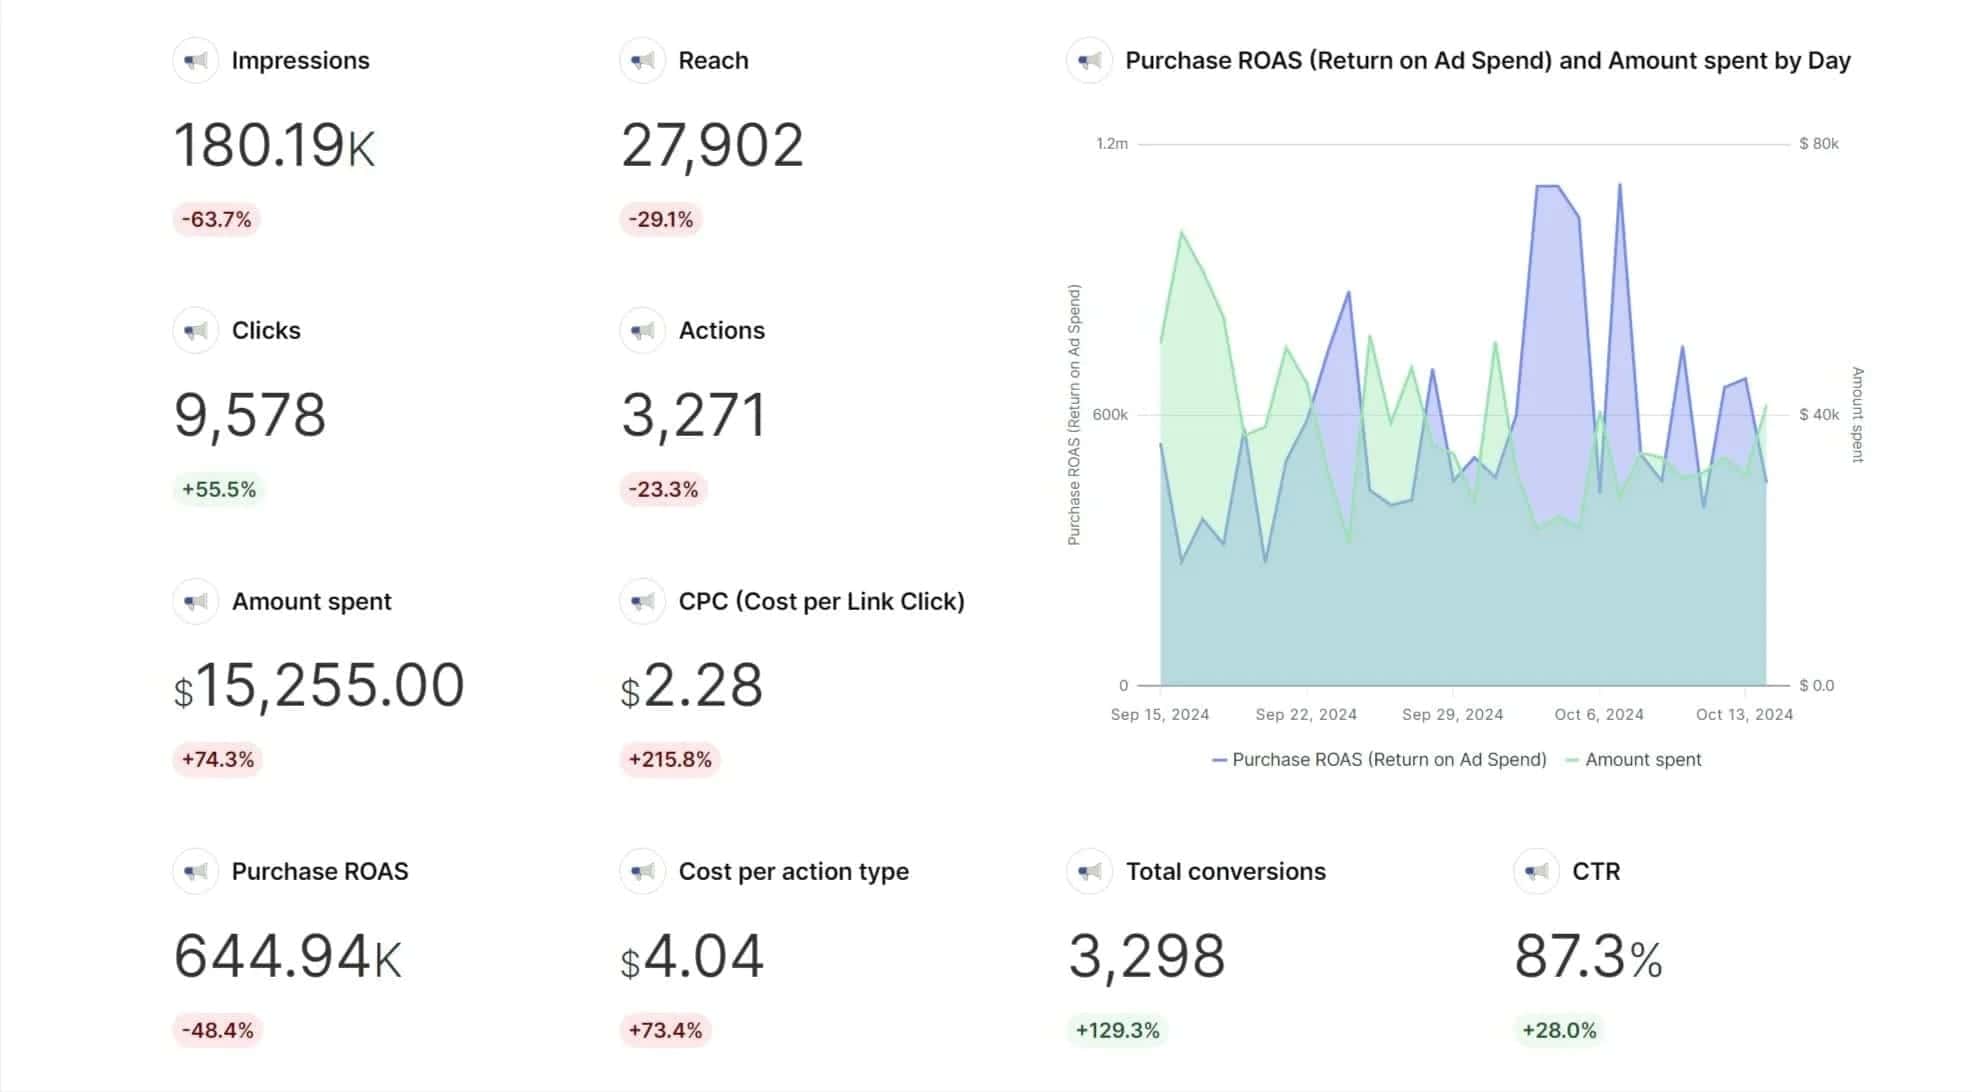1972x1092 pixels.
Task: Click the -63.7% change badge under Impressions
Action: [x=215, y=219]
